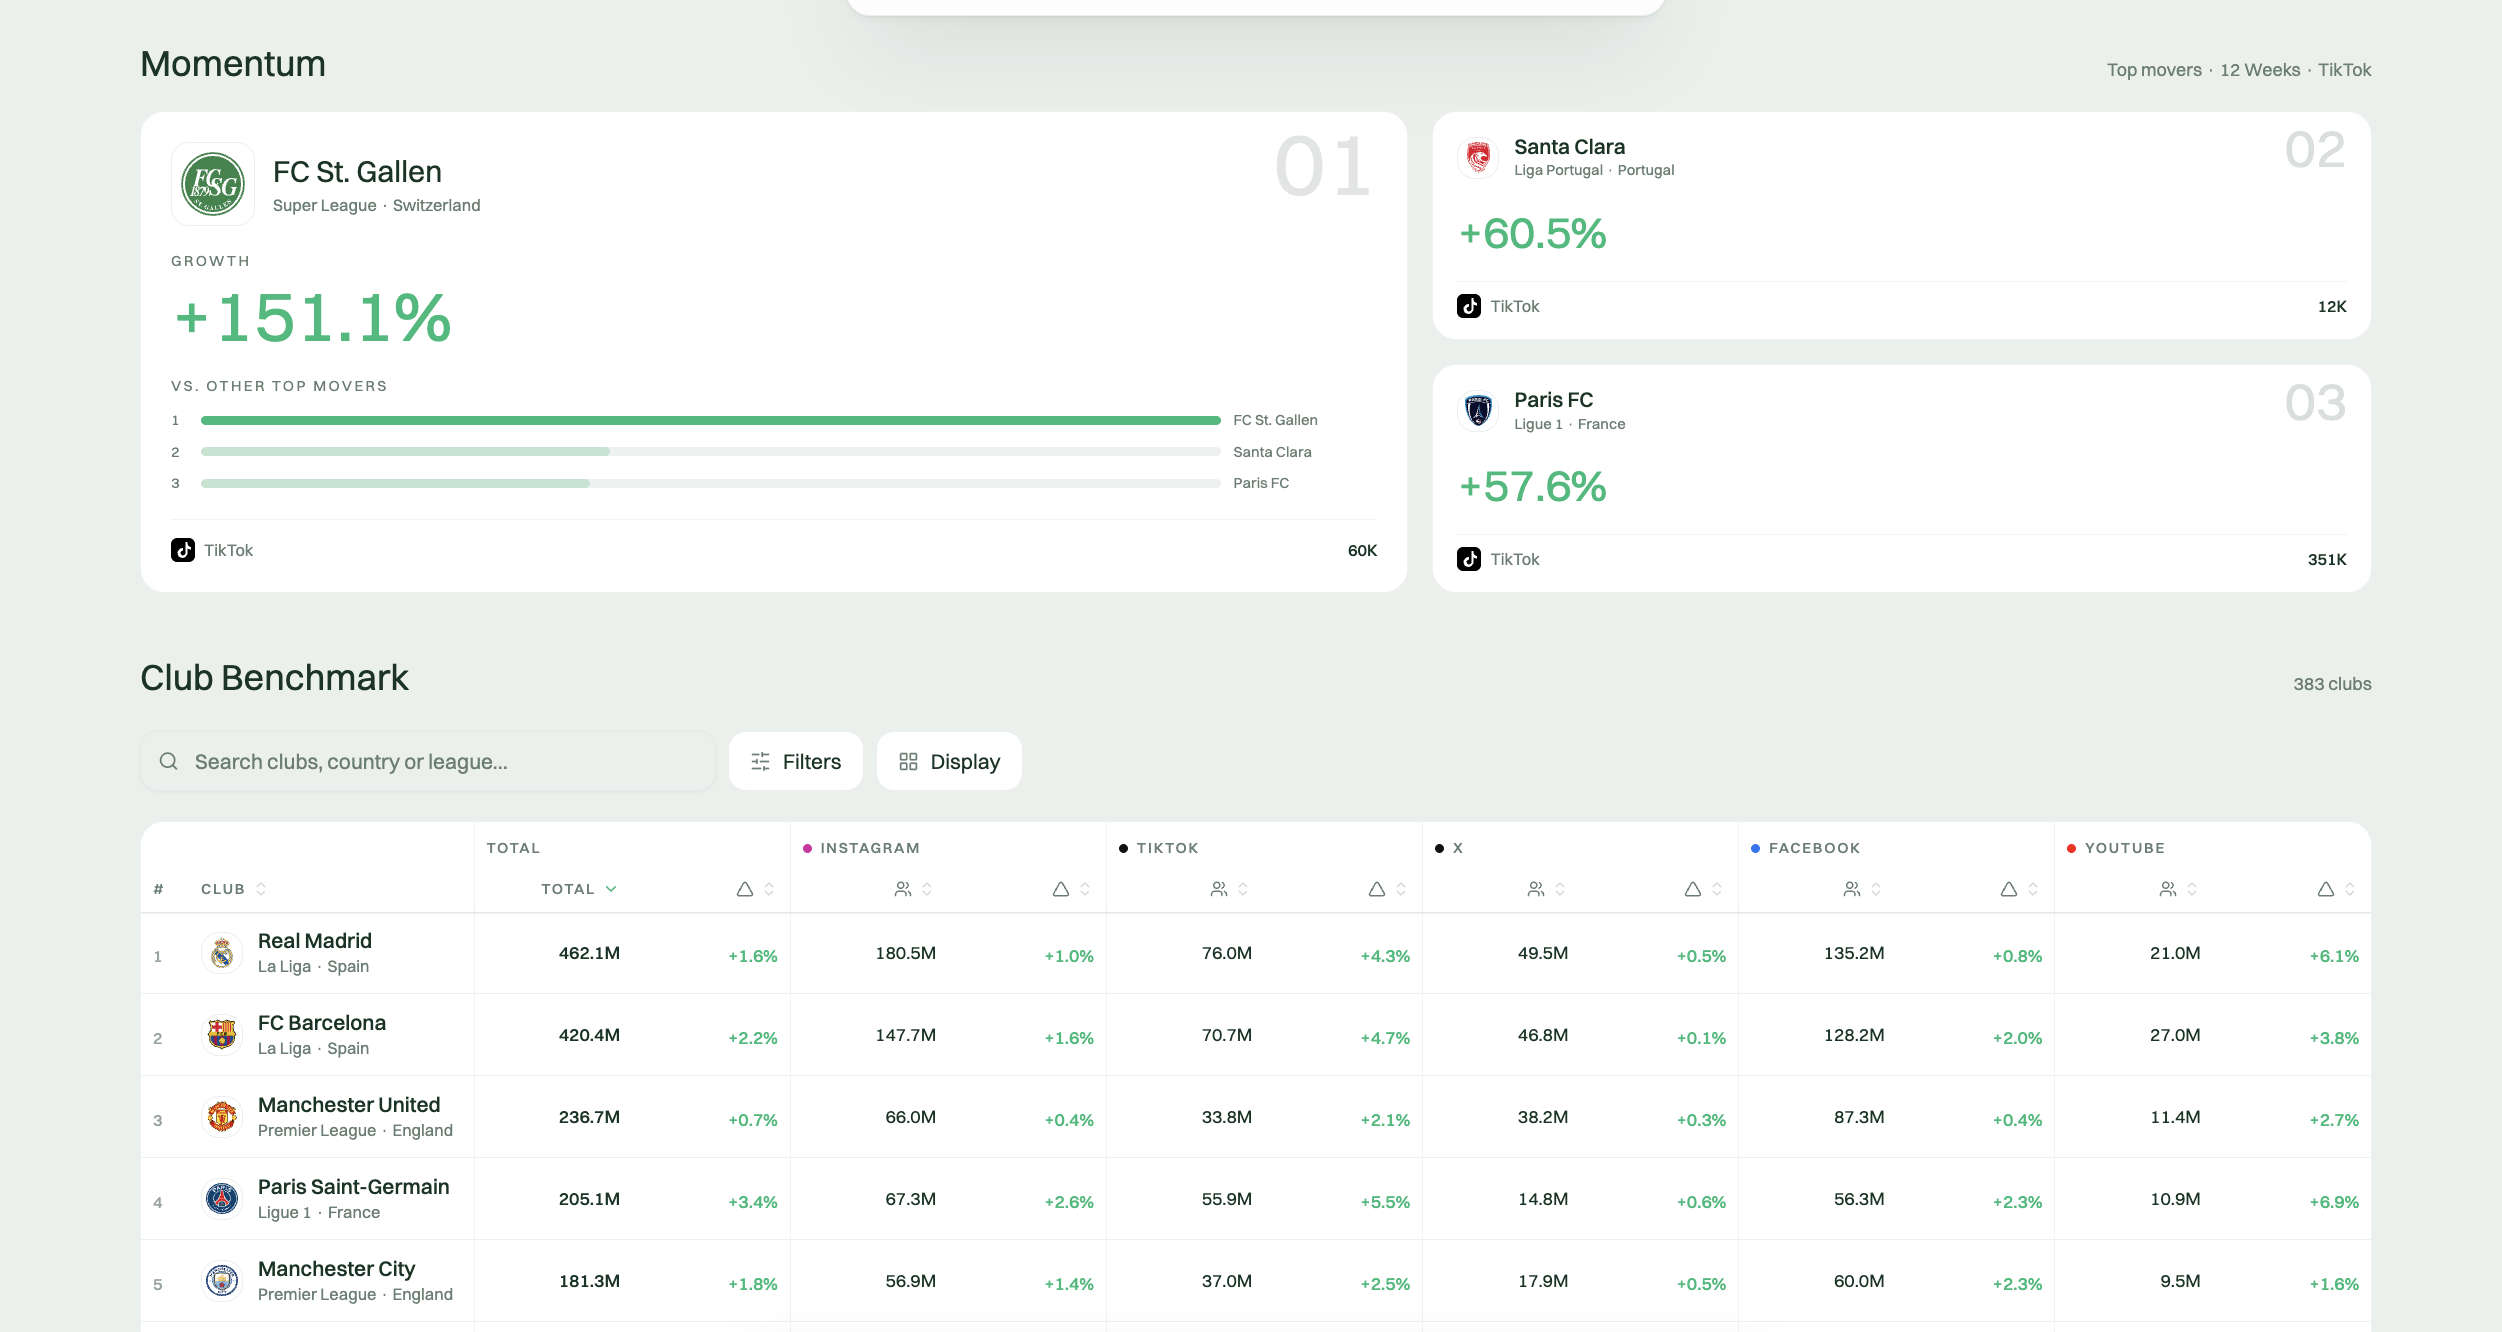Open the Manchester City club name link

pyautogui.click(x=337, y=1269)
